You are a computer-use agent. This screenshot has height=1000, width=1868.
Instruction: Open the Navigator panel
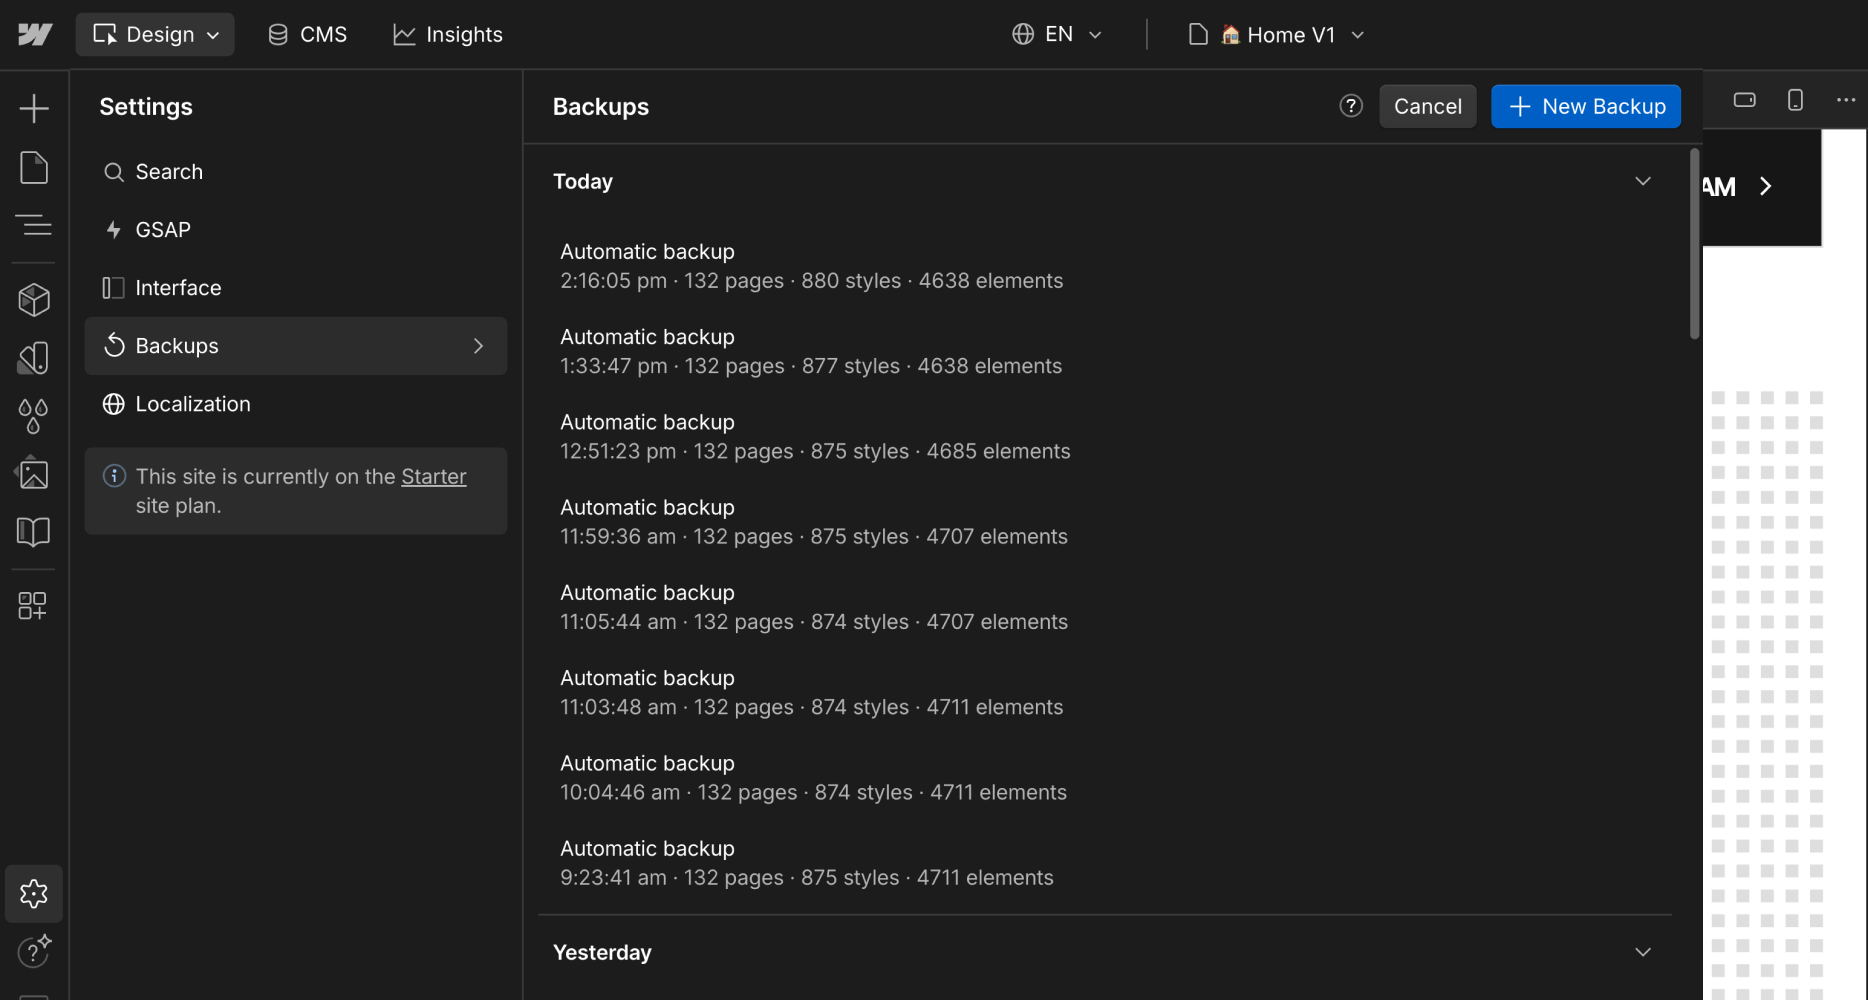pos(34,225)
